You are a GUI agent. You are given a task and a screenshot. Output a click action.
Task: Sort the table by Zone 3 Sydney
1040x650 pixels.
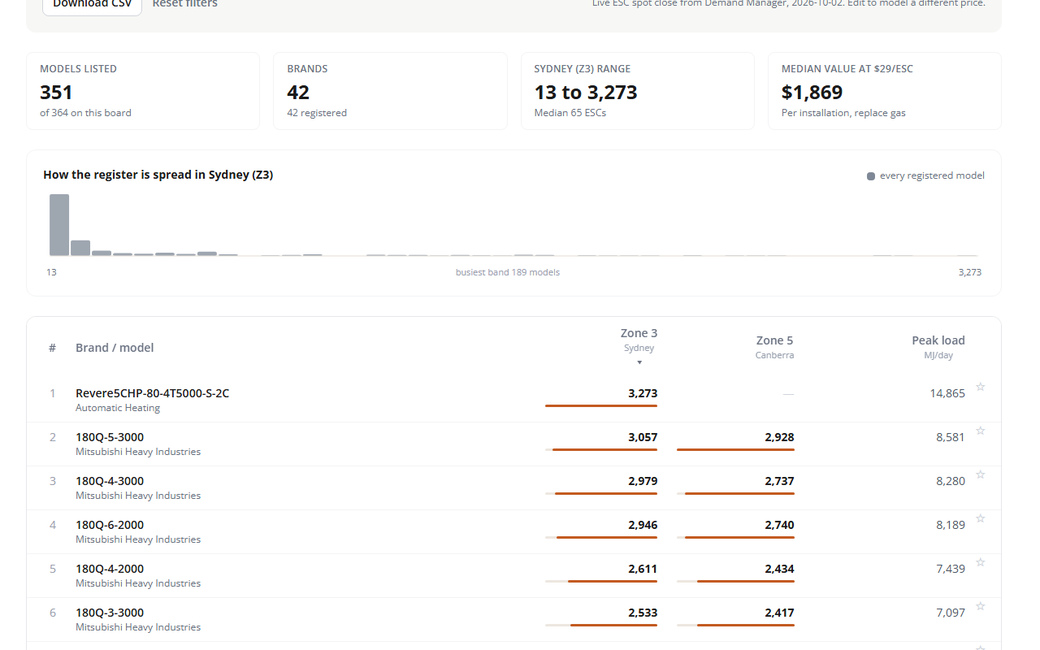[639, 346]
